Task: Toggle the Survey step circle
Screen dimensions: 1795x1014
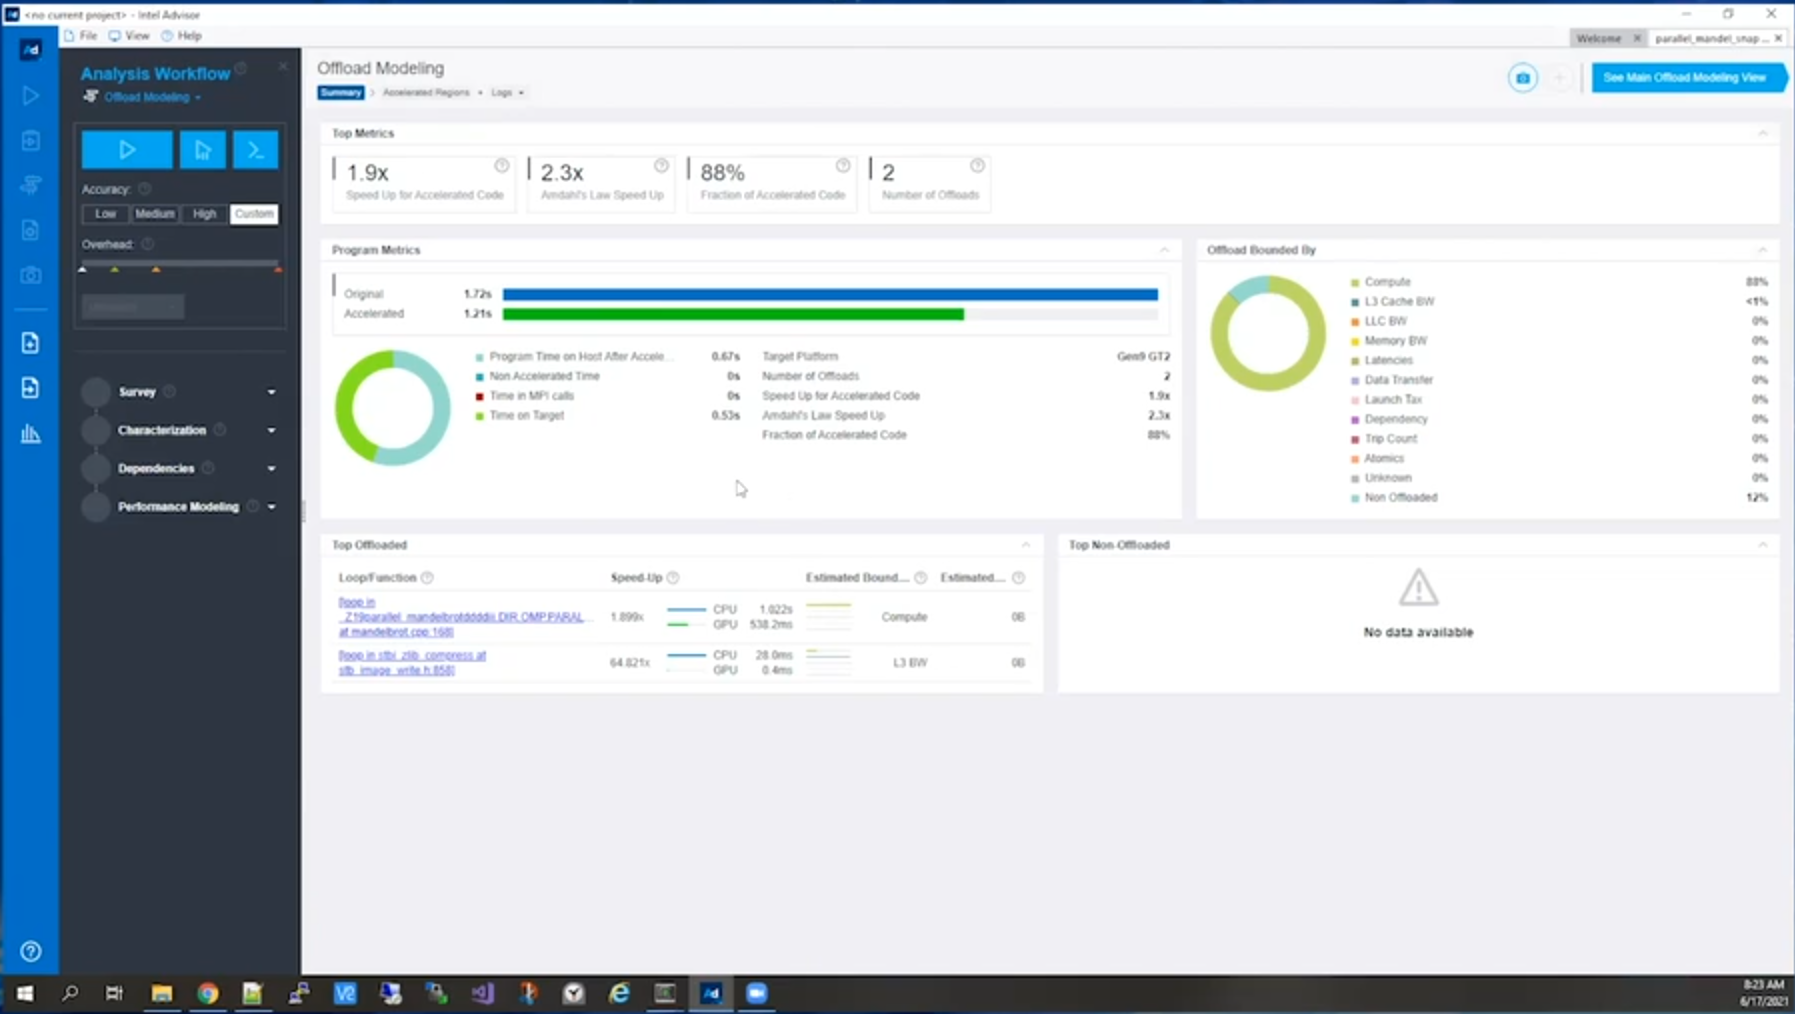Action: [96, 392]
